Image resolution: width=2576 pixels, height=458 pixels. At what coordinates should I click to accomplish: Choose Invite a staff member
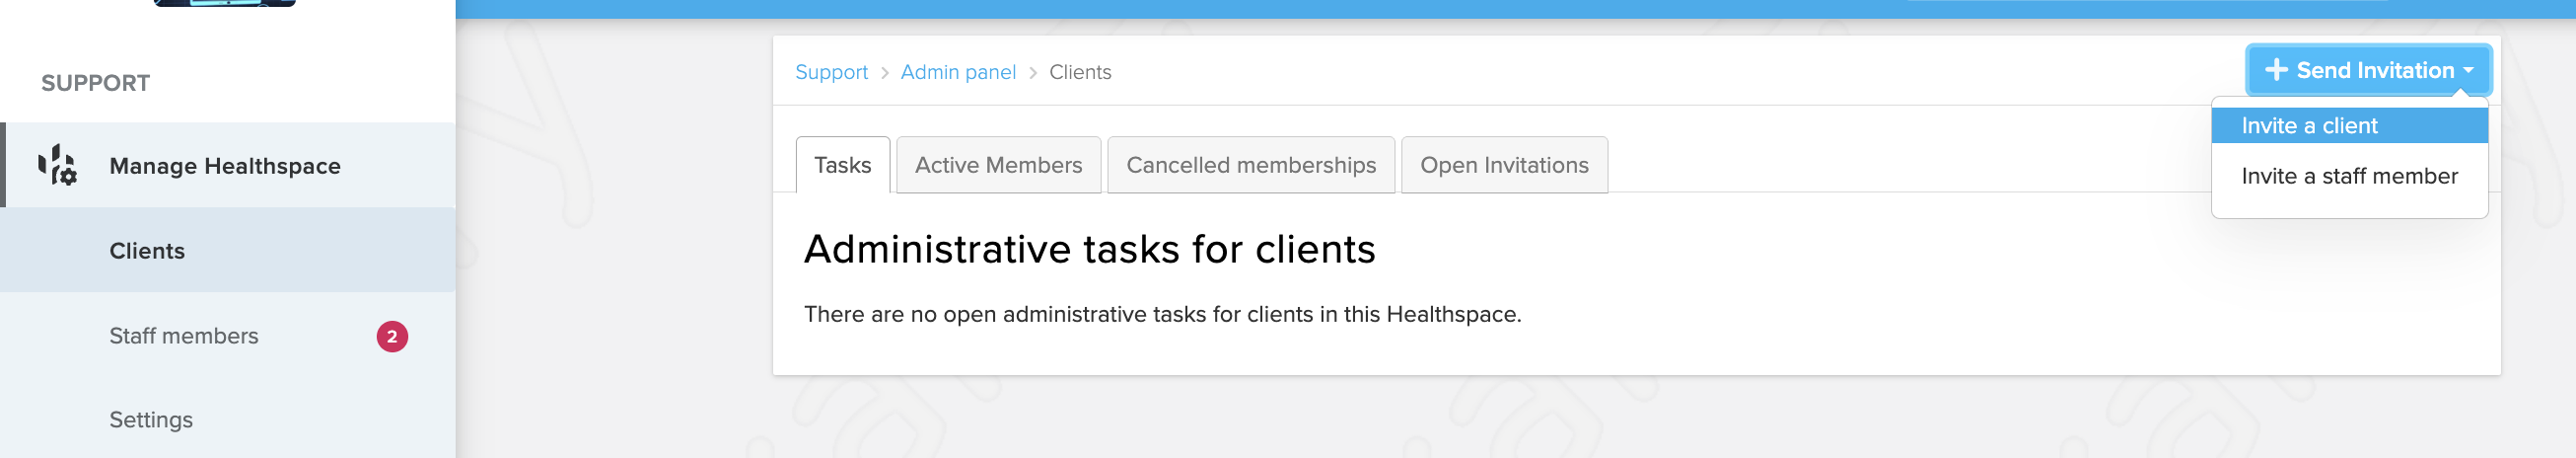click(x=2349, y=176)
